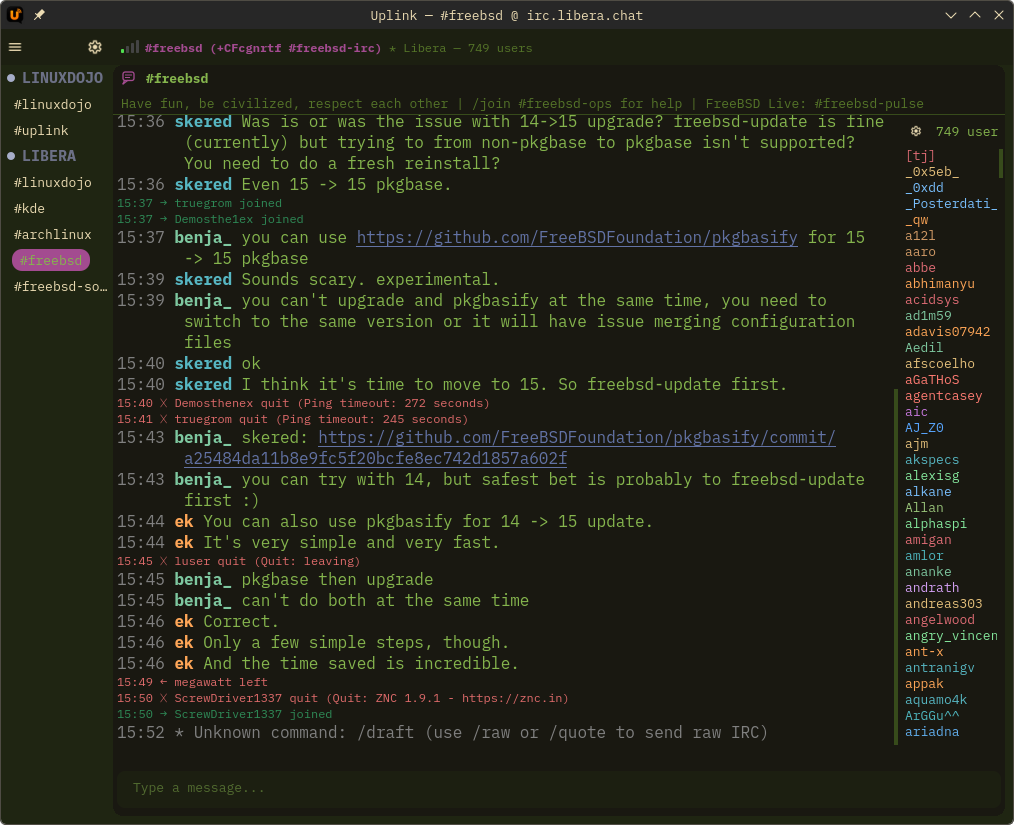Select #linuxdojo under LIBERA network
Viewport: 1014px width, 825px height.
pyautogui.click(x=52, y=183)
